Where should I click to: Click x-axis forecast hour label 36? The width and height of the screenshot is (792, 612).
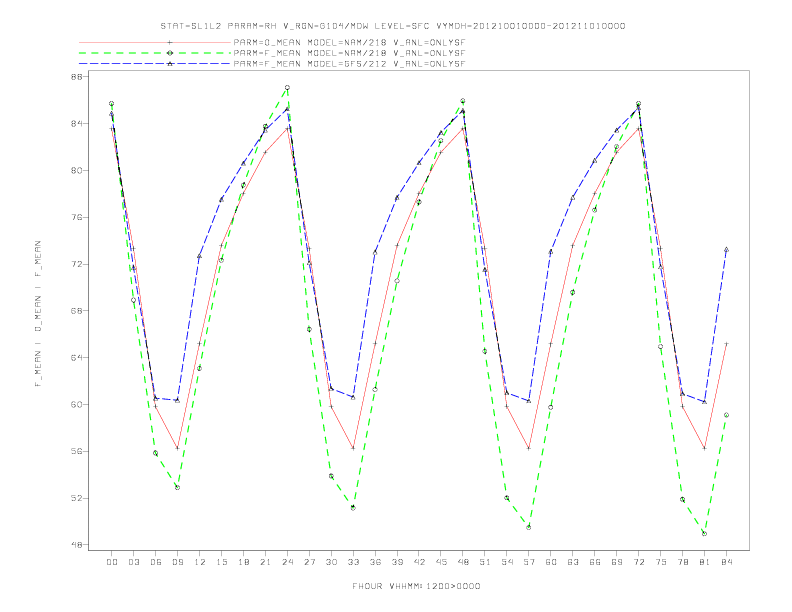[375, 562]
